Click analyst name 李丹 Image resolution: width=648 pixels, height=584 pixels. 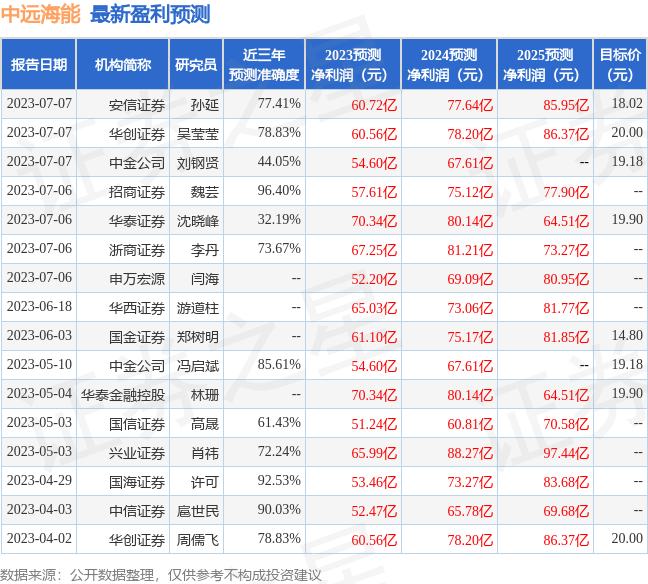pos(205,250)
